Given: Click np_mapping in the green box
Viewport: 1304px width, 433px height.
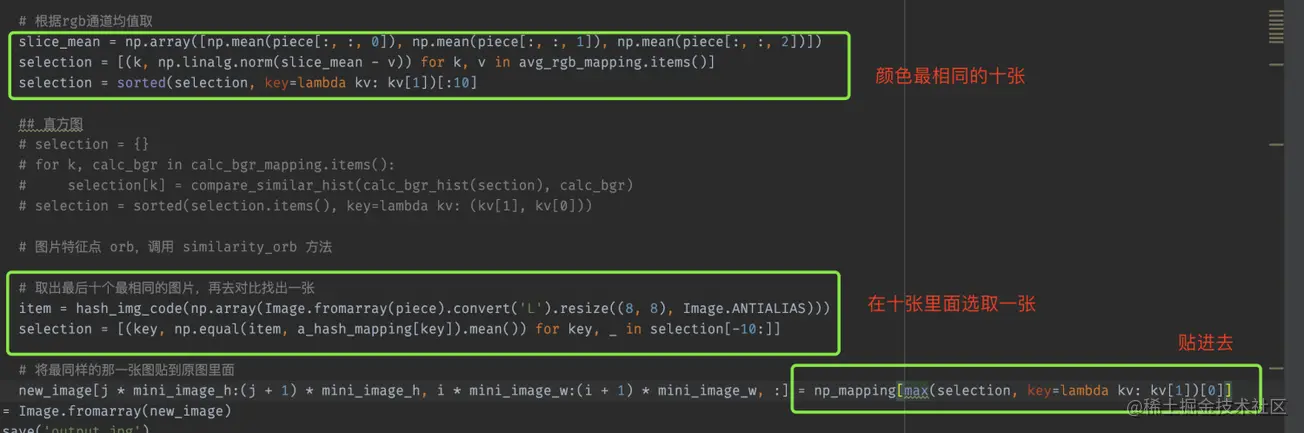Looking at the screenshot, I should point(854,390).
